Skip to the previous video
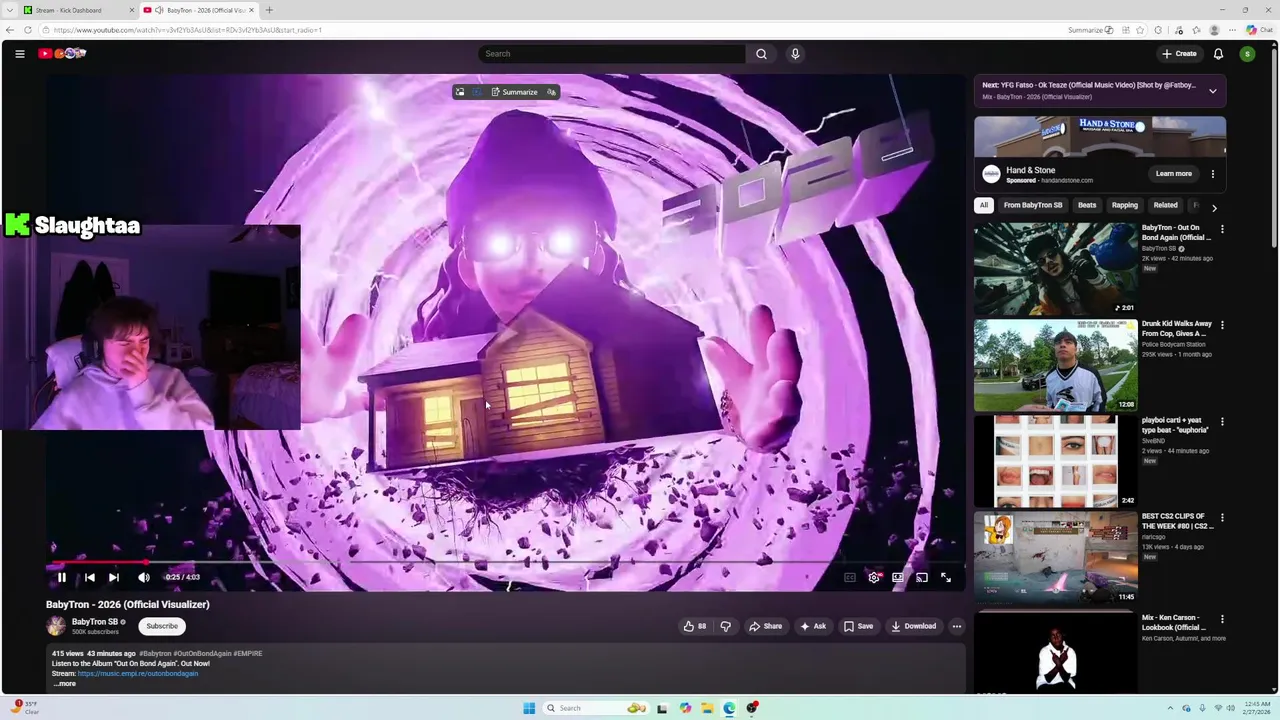1280x720 pixels. click(89, 577)
